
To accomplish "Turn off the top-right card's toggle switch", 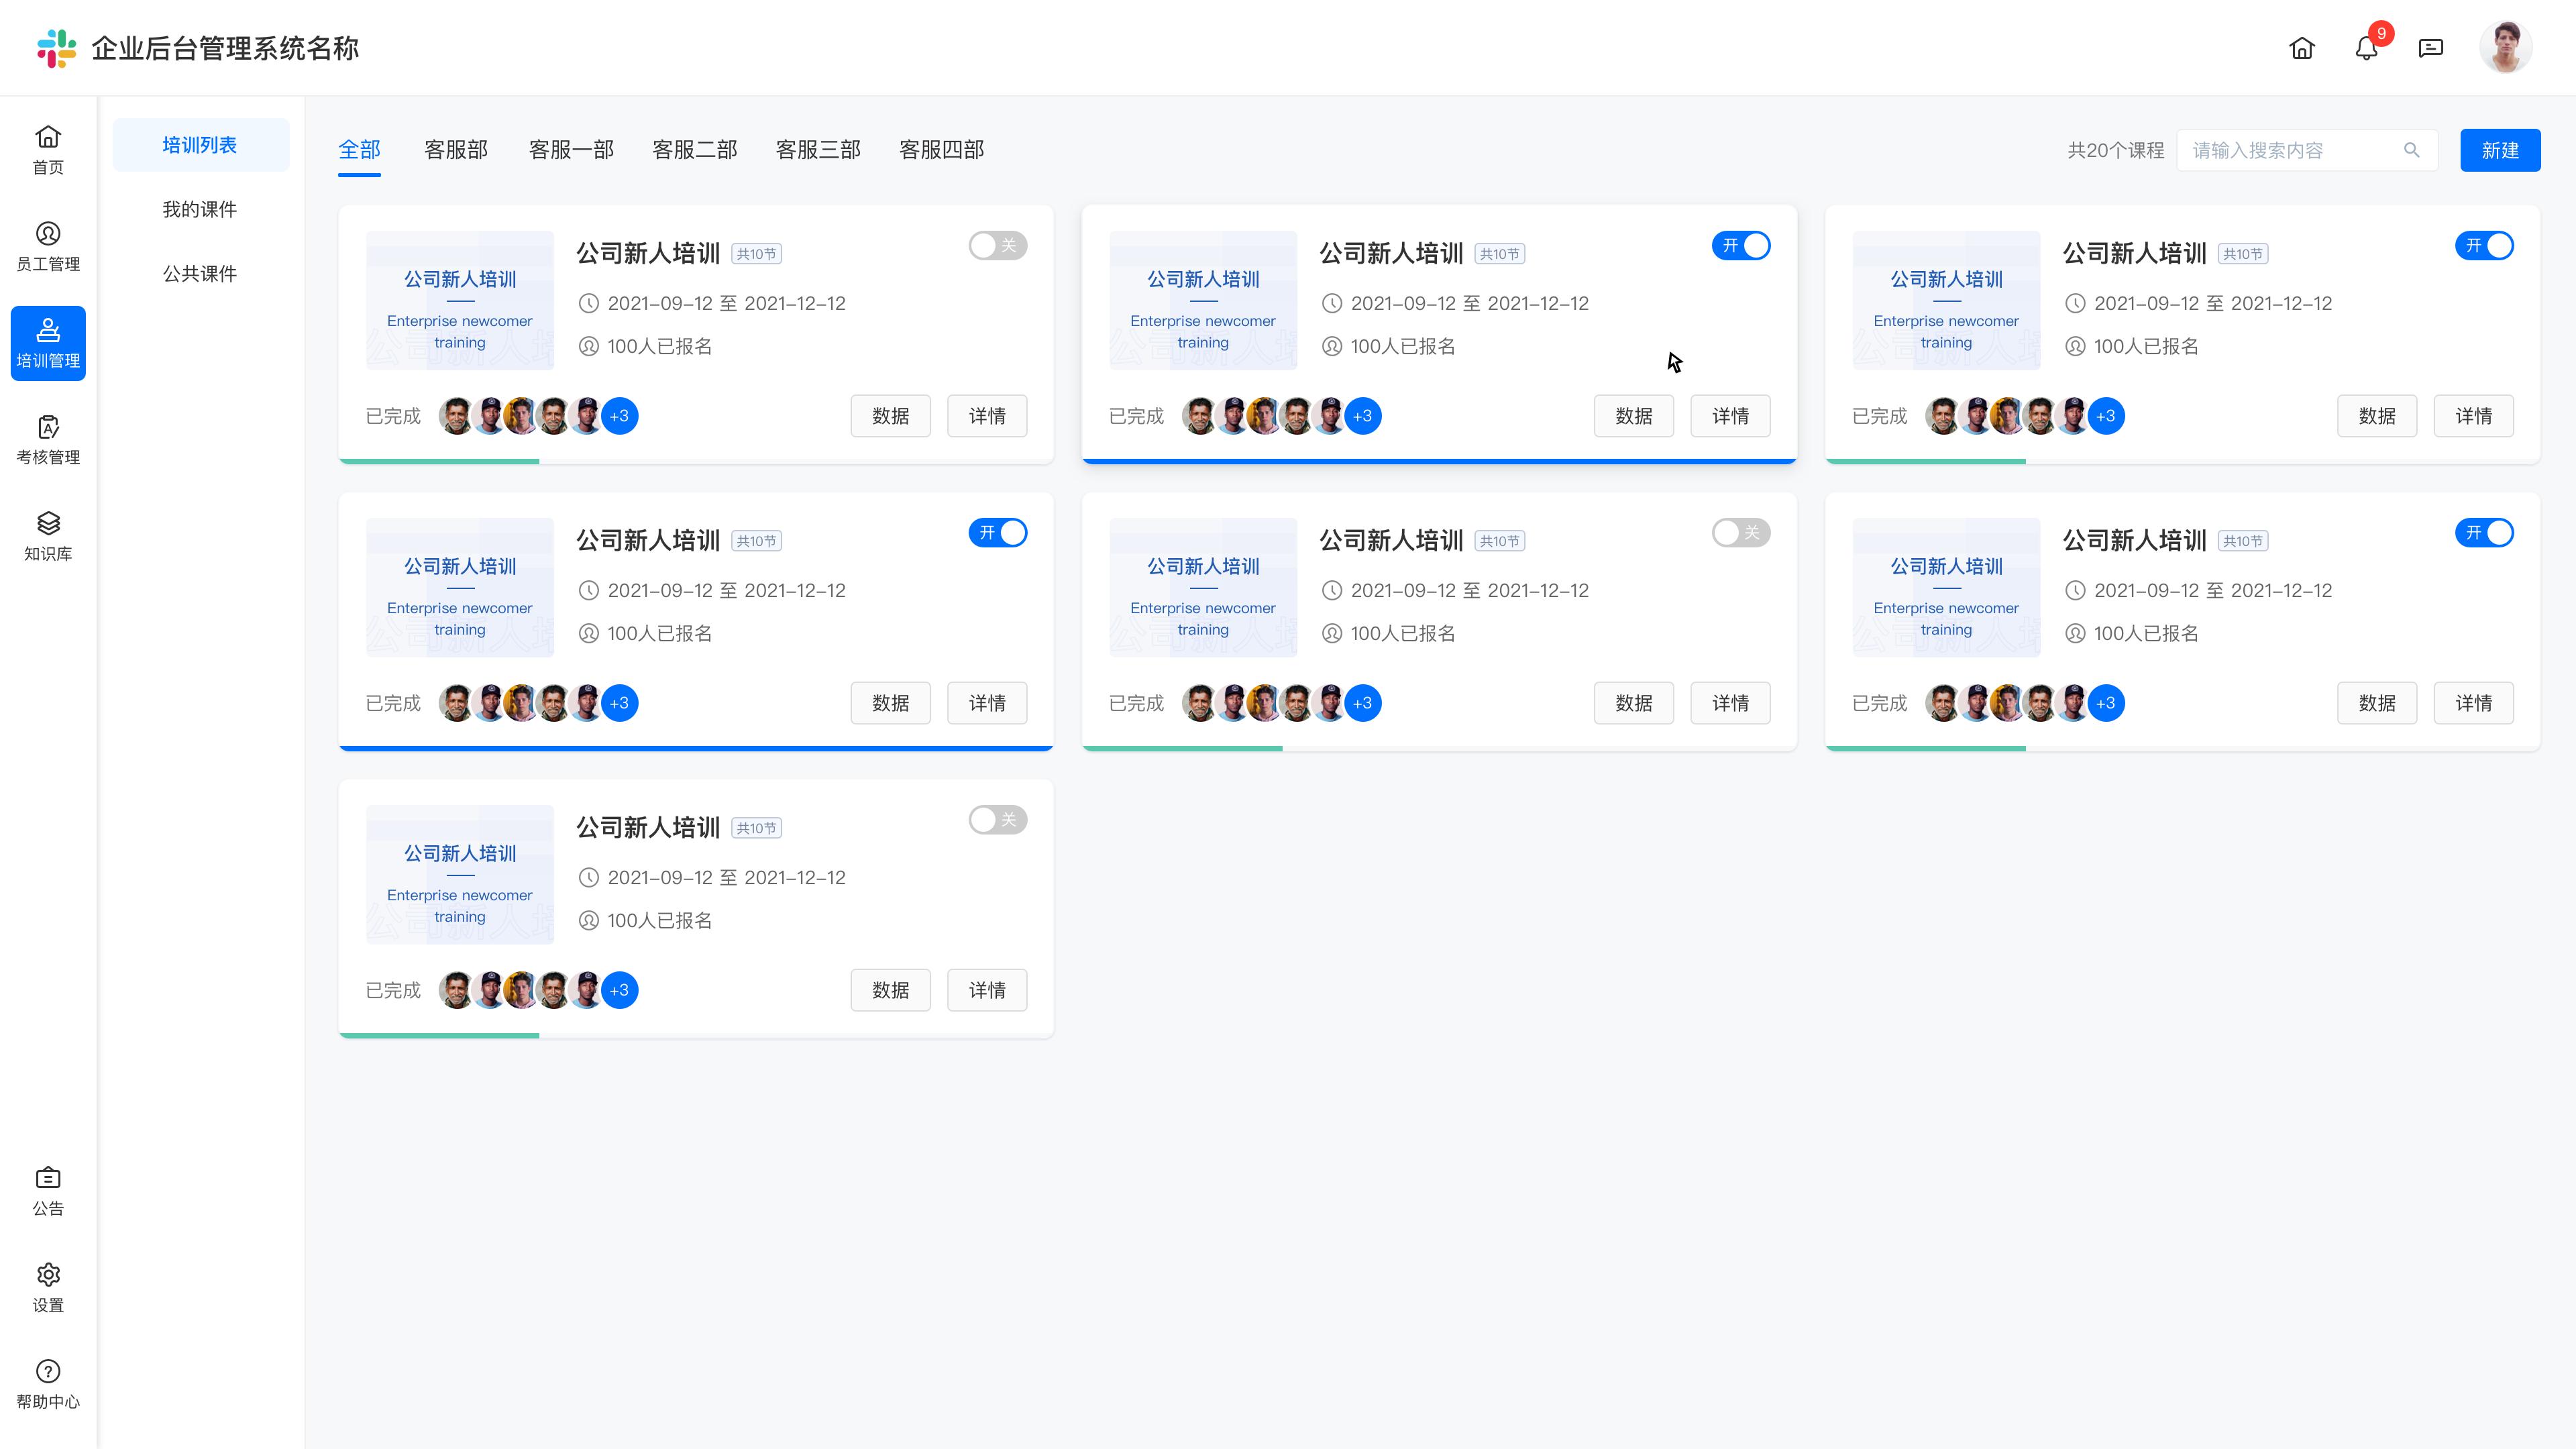I will point(2484,246).
